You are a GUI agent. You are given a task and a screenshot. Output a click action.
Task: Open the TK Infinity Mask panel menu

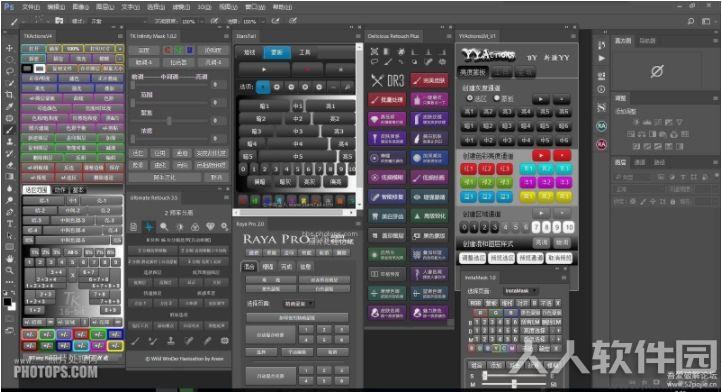coord(227,36)
